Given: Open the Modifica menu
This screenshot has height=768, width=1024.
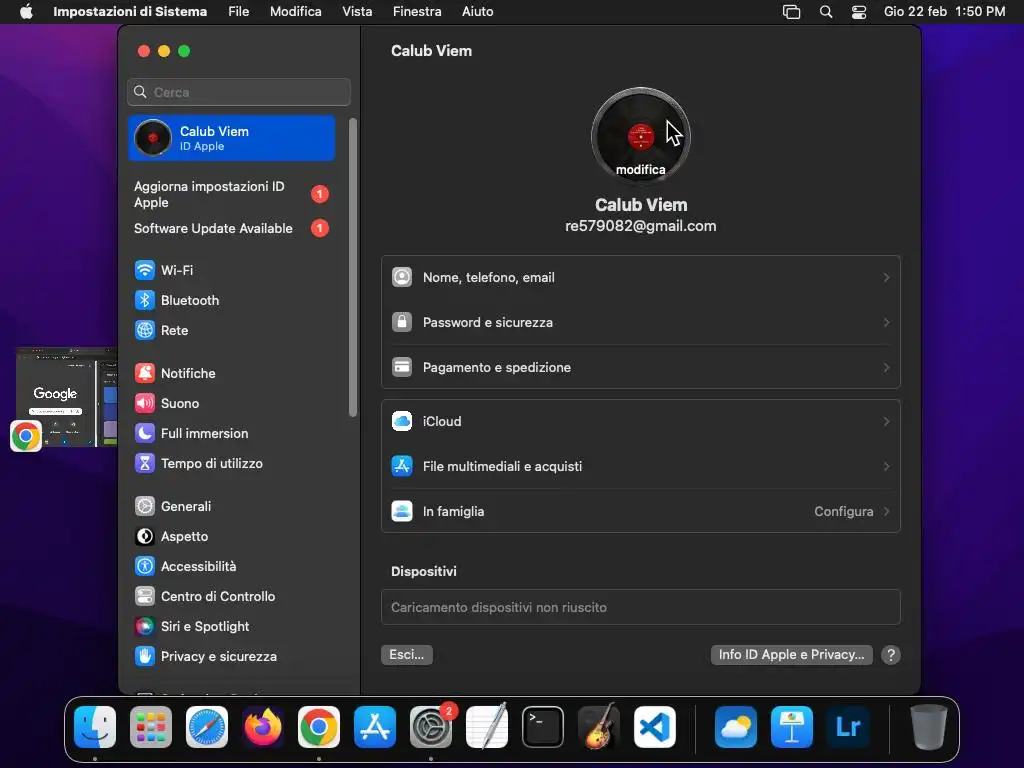Looking at the screenshot, I should click(296, 12).
